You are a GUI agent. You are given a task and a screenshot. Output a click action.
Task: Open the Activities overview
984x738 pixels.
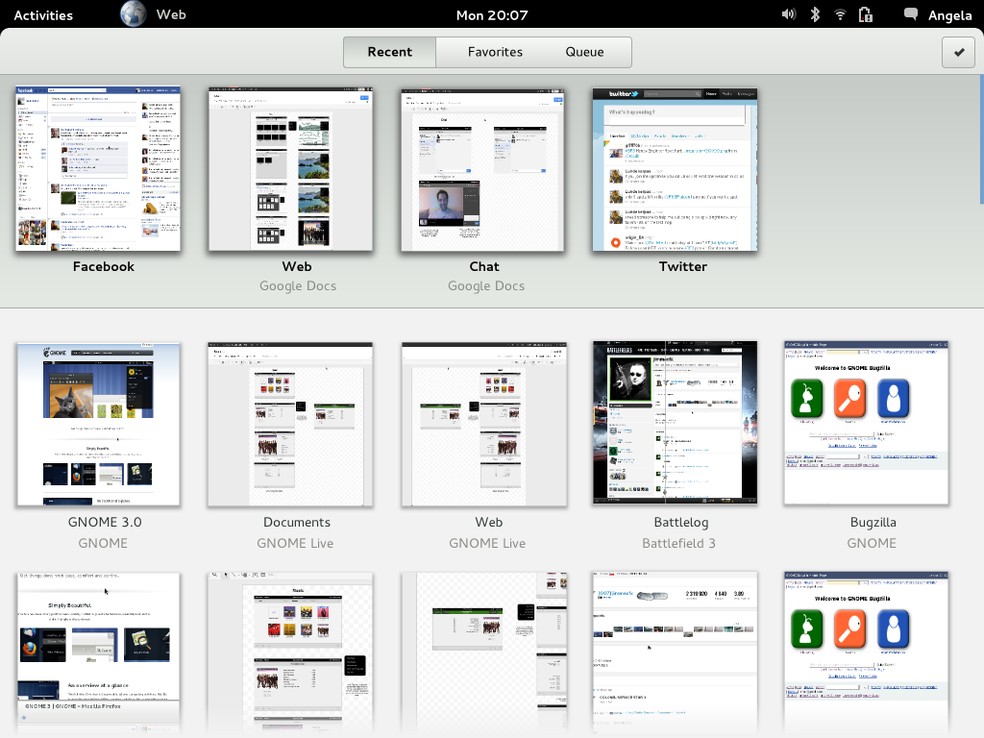(43, 15)
